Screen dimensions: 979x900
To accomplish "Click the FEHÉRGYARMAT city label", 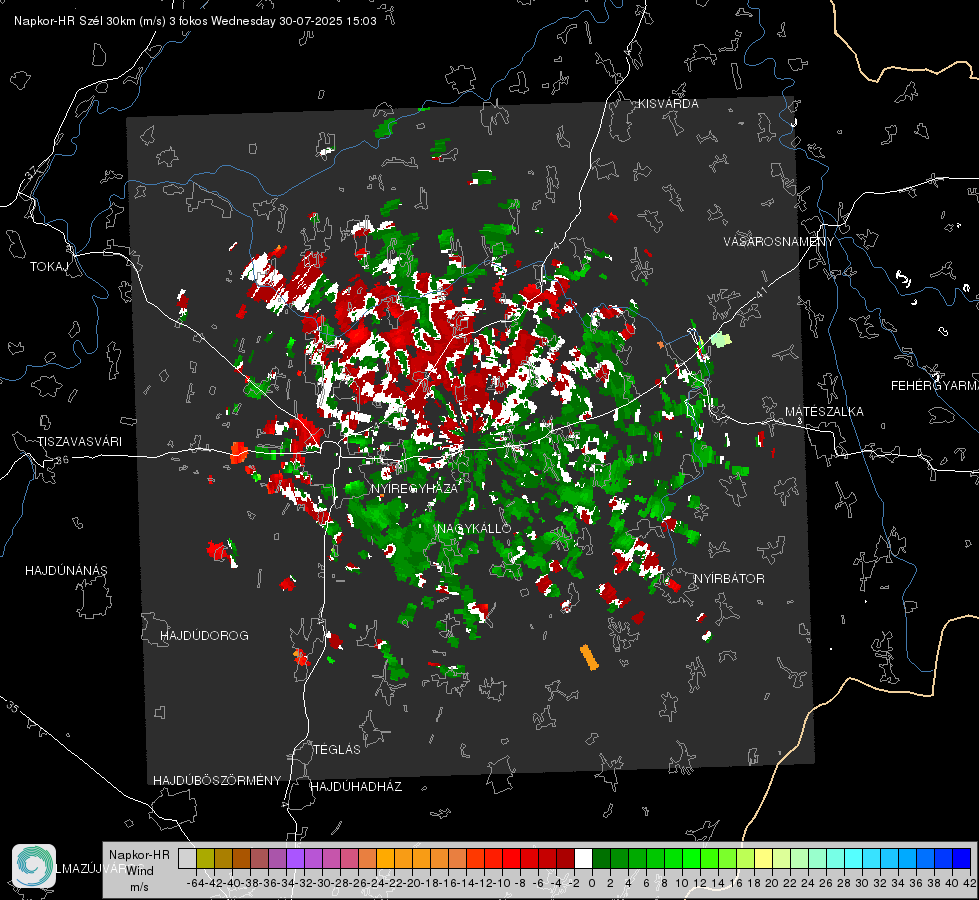I will [934, 386].
